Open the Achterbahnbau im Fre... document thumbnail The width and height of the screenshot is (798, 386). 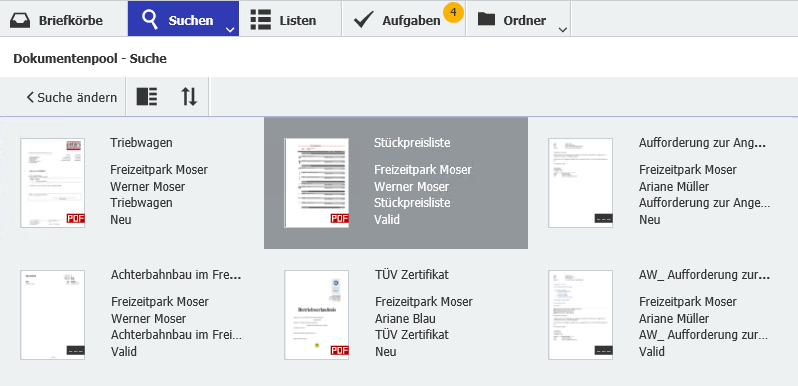pos(52,315)
